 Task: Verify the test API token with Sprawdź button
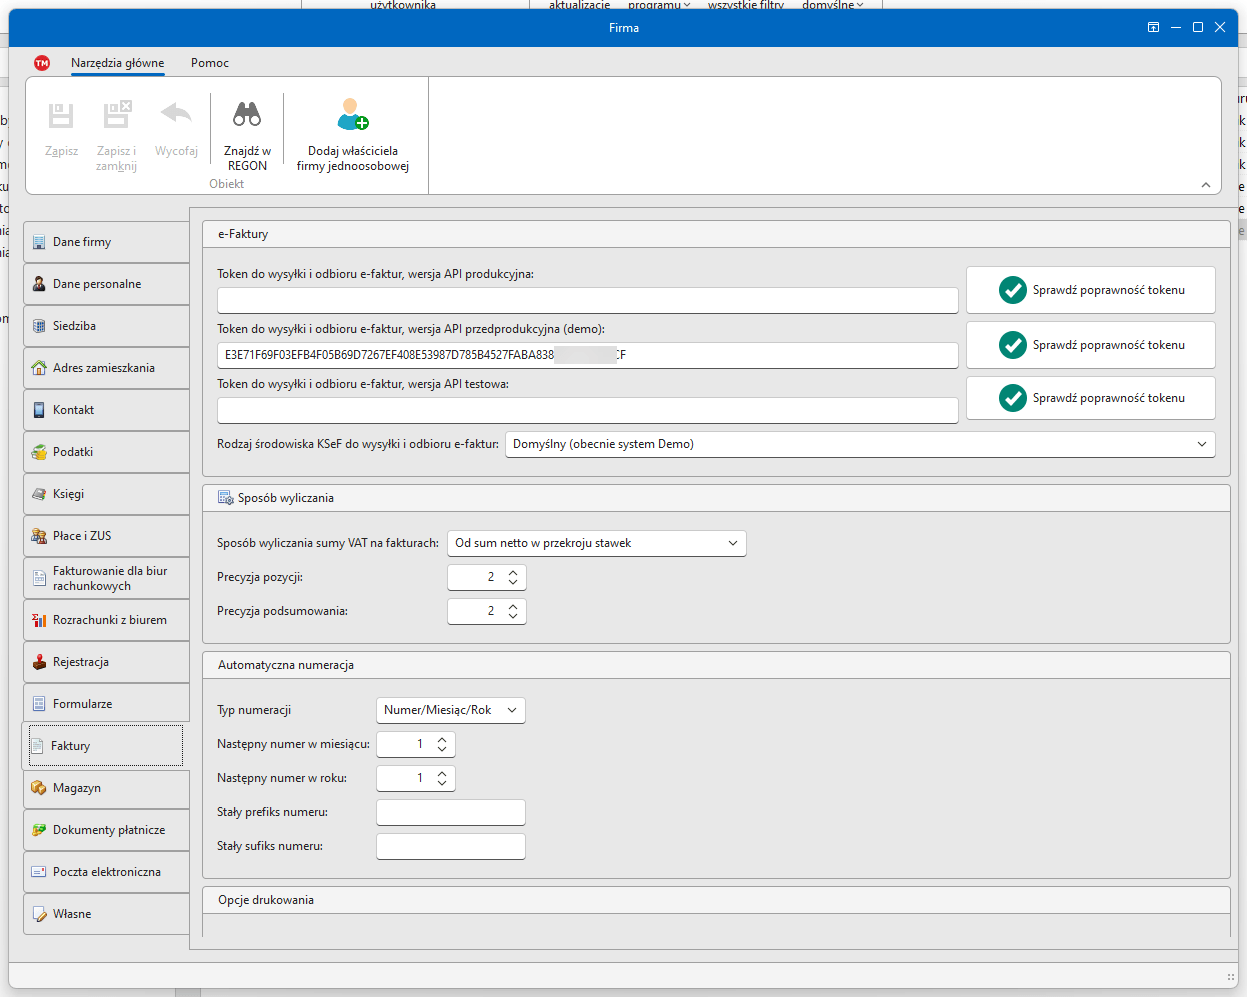[x=1090, y=398]
